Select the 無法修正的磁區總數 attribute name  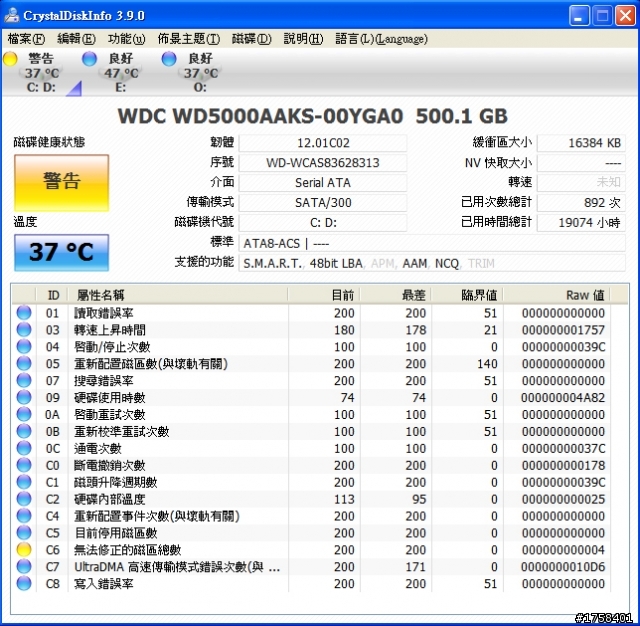(x=127, y=550)
